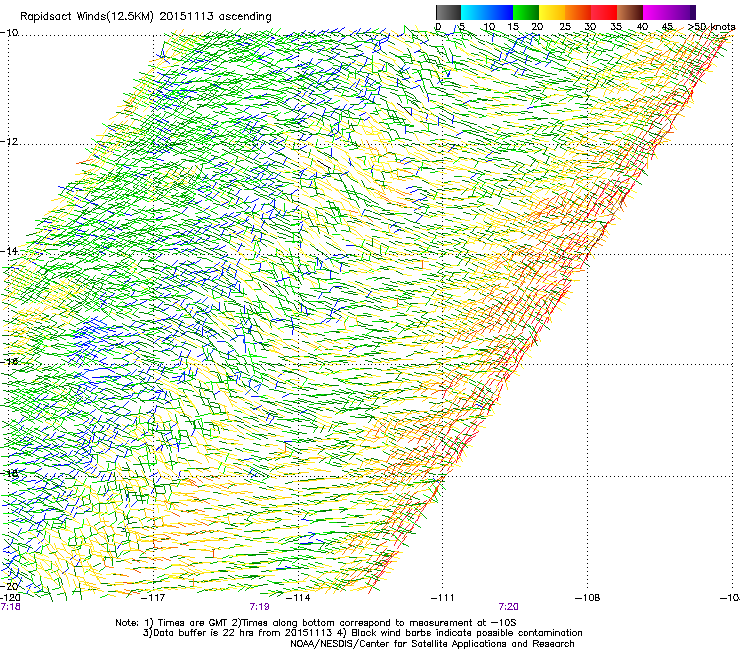The height and width of the screenshot is (650, 740).
Task: Click the -108 longitude axis label
Action: click(587, 598)
